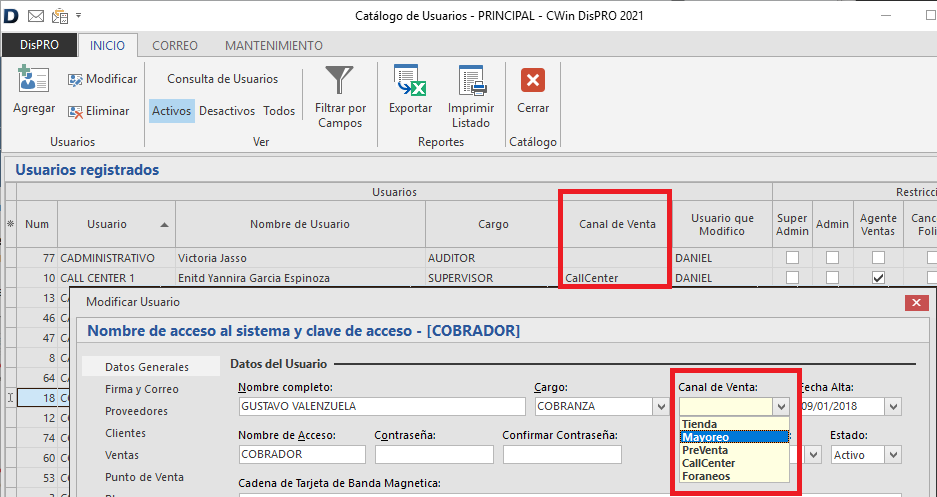Choose Foraneos in Canal de Venta list
The height and width of the screenshot is (497, 937).
coord(735,477)
